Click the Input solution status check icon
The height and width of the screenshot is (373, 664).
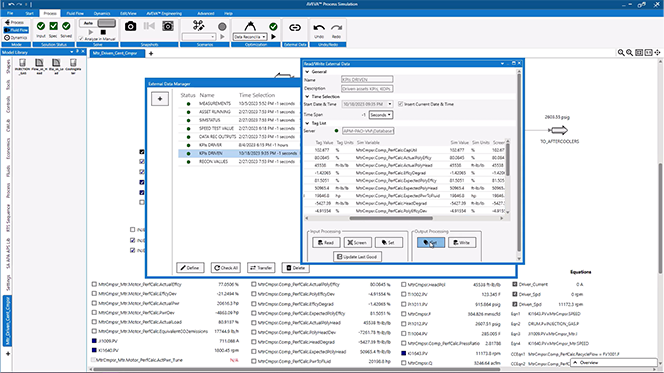(x=41, y=26)
